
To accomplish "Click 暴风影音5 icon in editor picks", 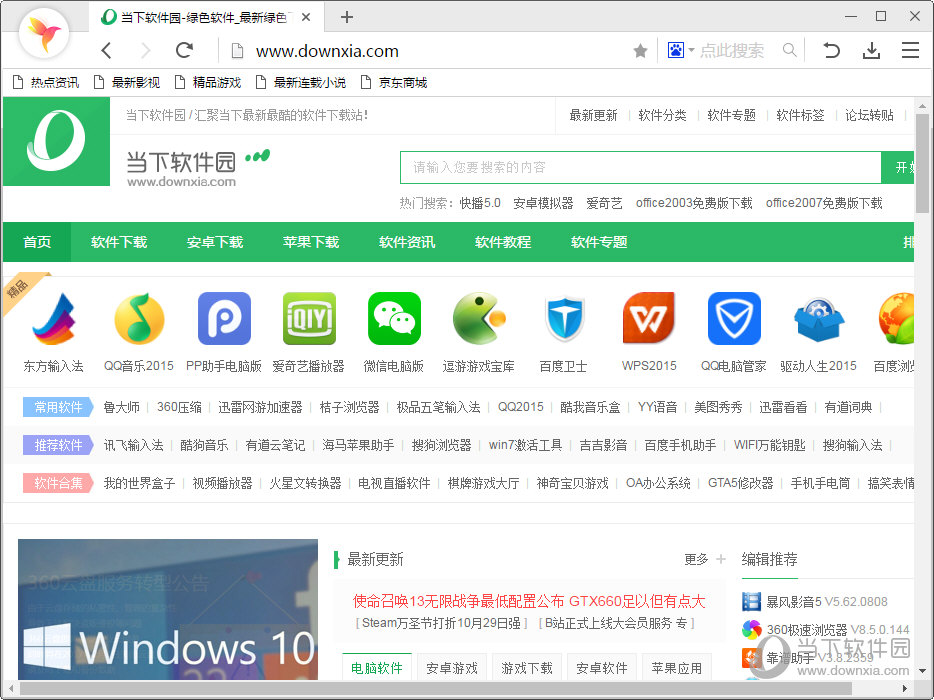I will pos(751,602).
